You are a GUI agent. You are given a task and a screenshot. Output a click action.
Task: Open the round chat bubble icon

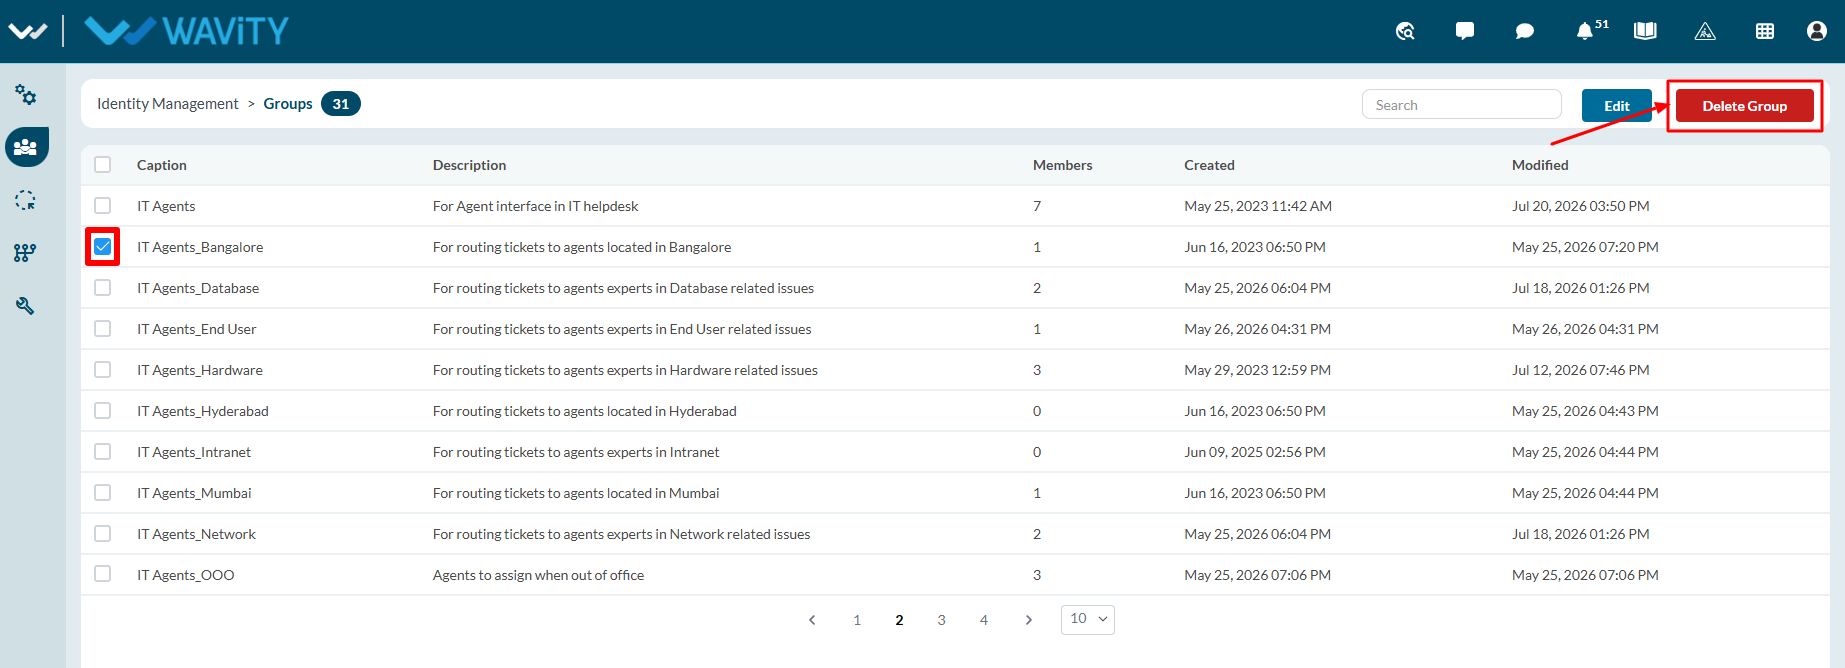point(1525,31)
